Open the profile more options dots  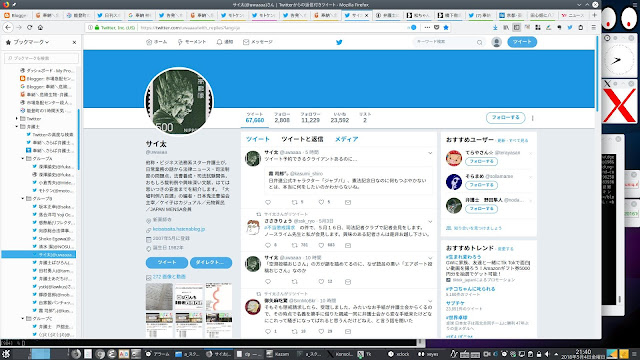(533, 118)
